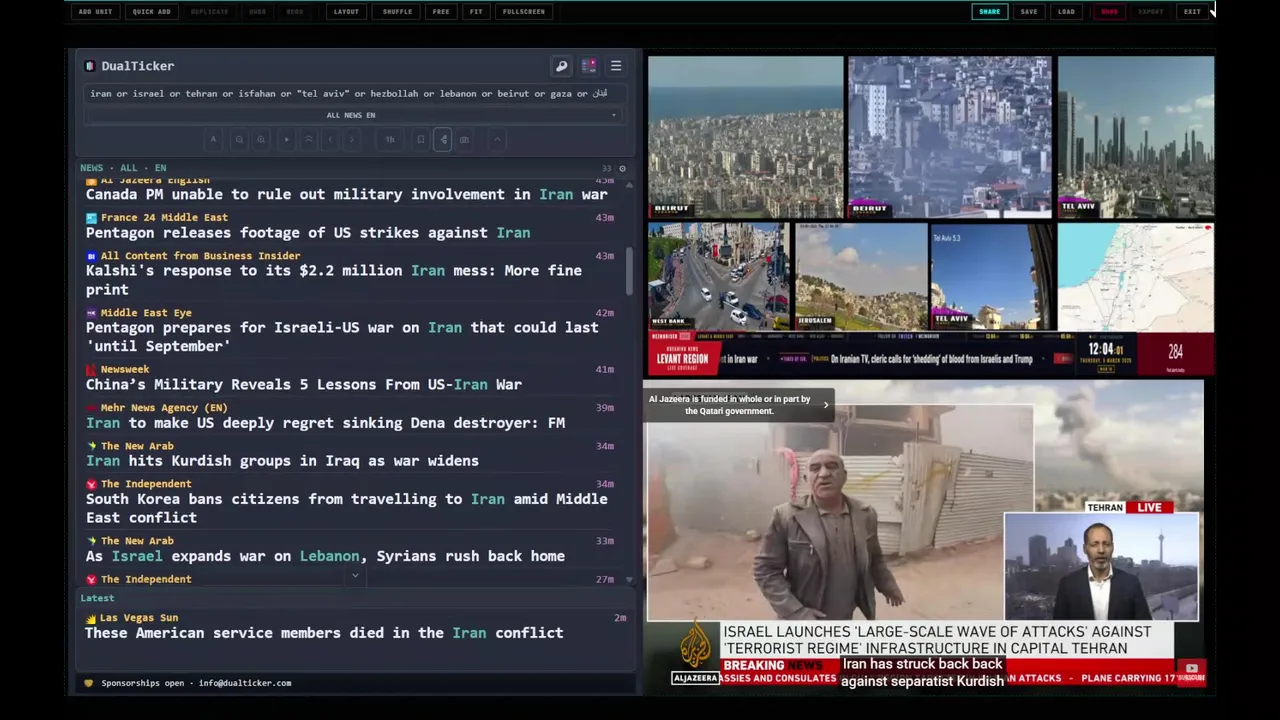Click the play ticker icon
This screenshot has width=1280, height=720.
[x=287, y=140]
